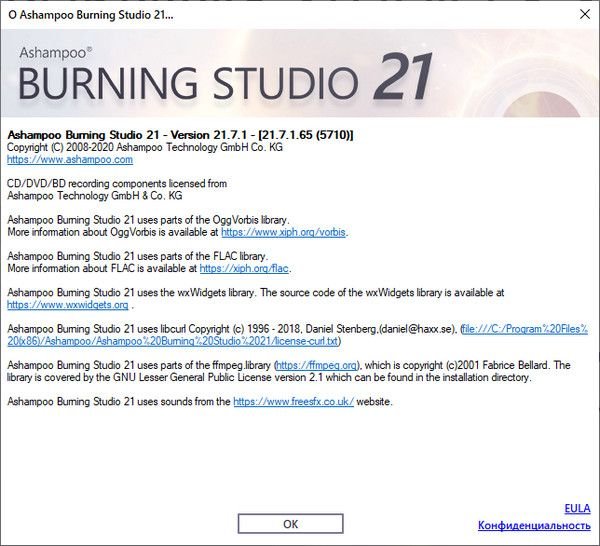
Task: Open the https://xiph.org/flac link
Action: [244, 268]
